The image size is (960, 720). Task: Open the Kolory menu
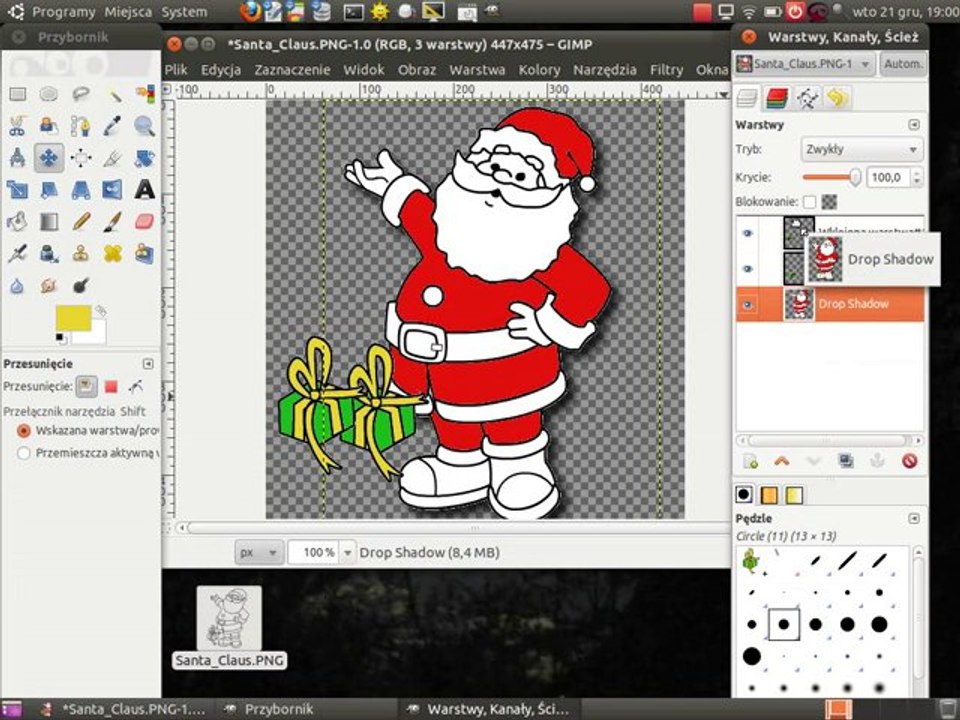tap(539, 70)
